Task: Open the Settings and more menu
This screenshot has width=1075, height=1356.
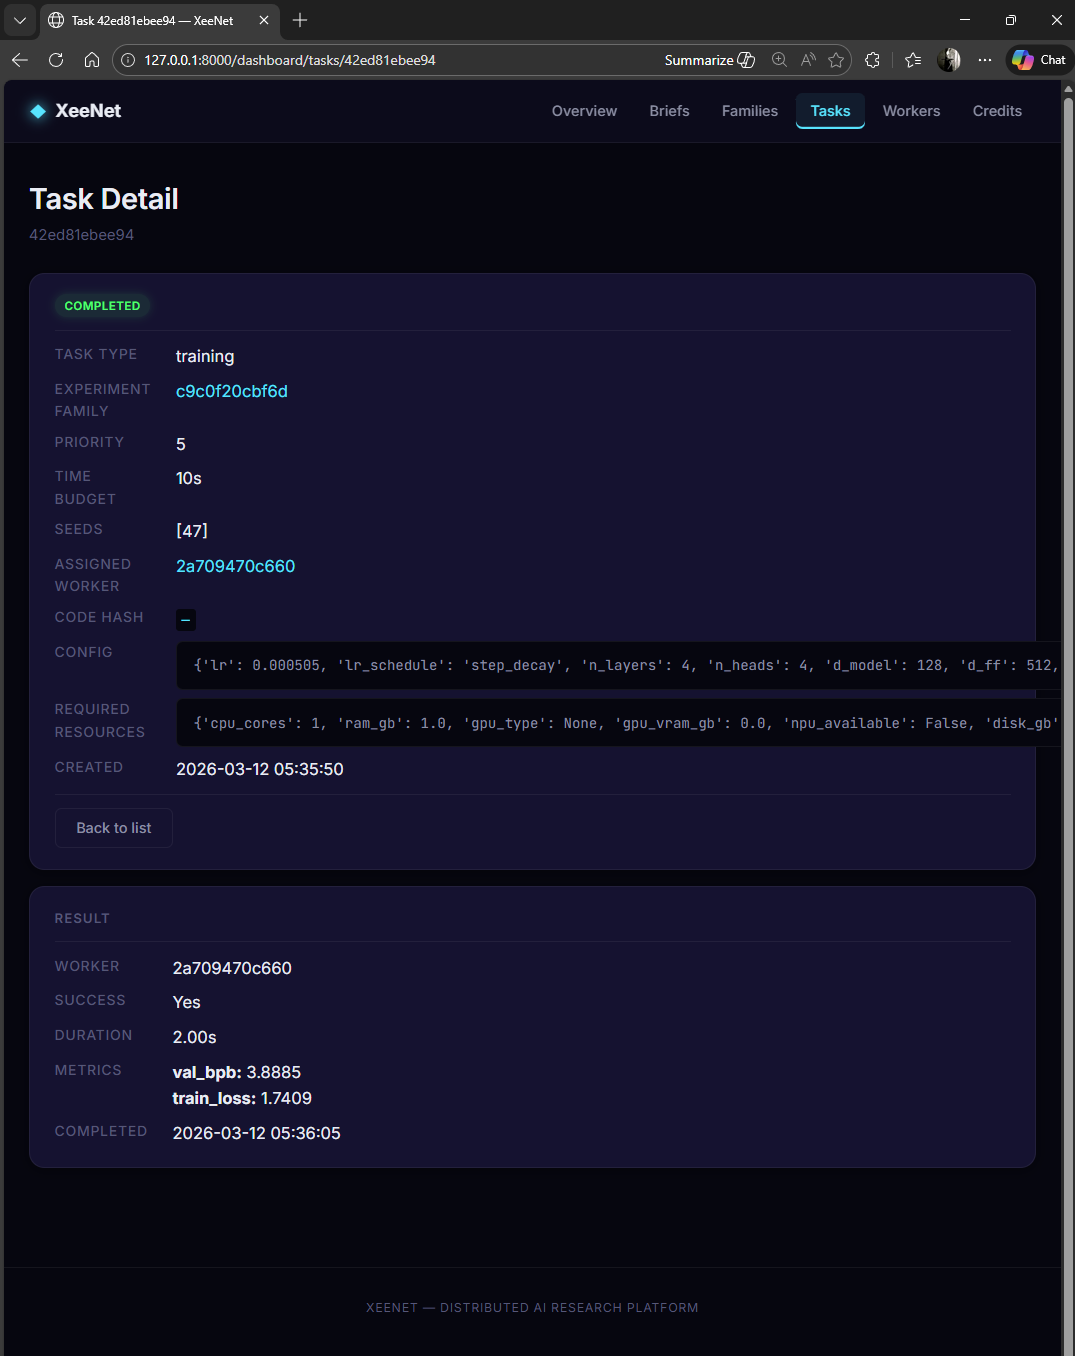Action: click(985, 60)
